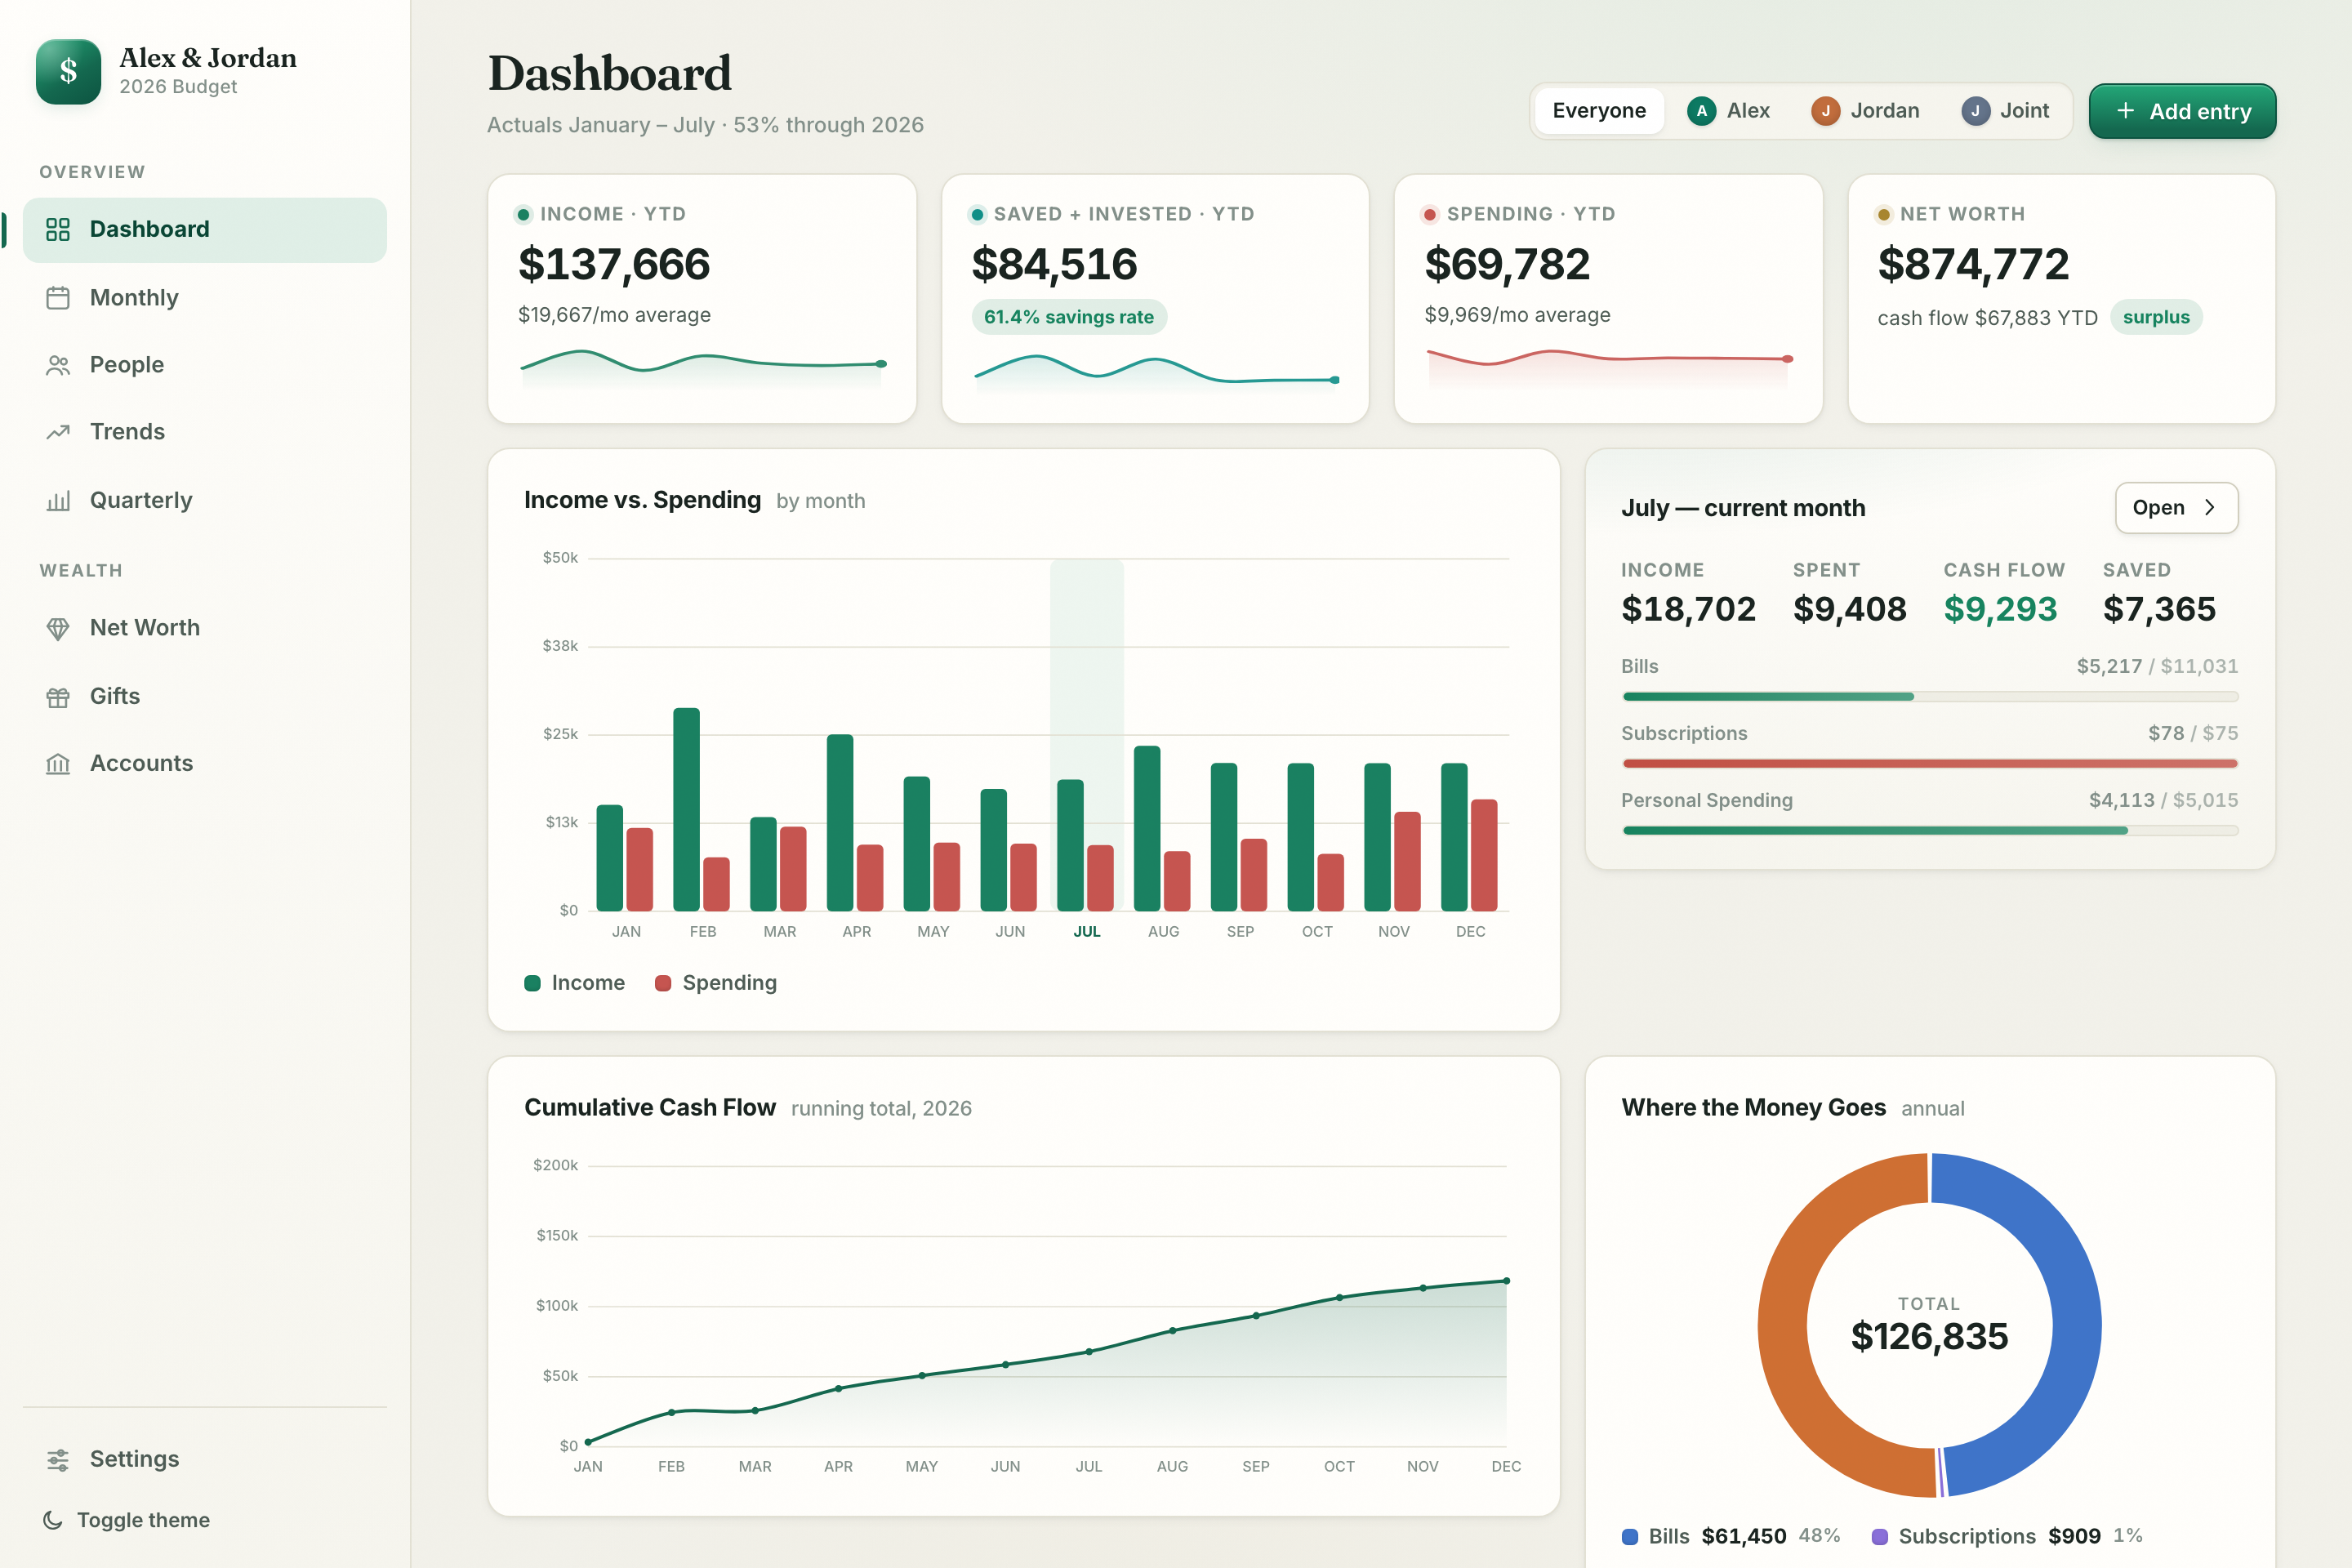Click the $18,702 July income value
Viewport: 2352px width, 1568px height.
[x=1688, y=609]
